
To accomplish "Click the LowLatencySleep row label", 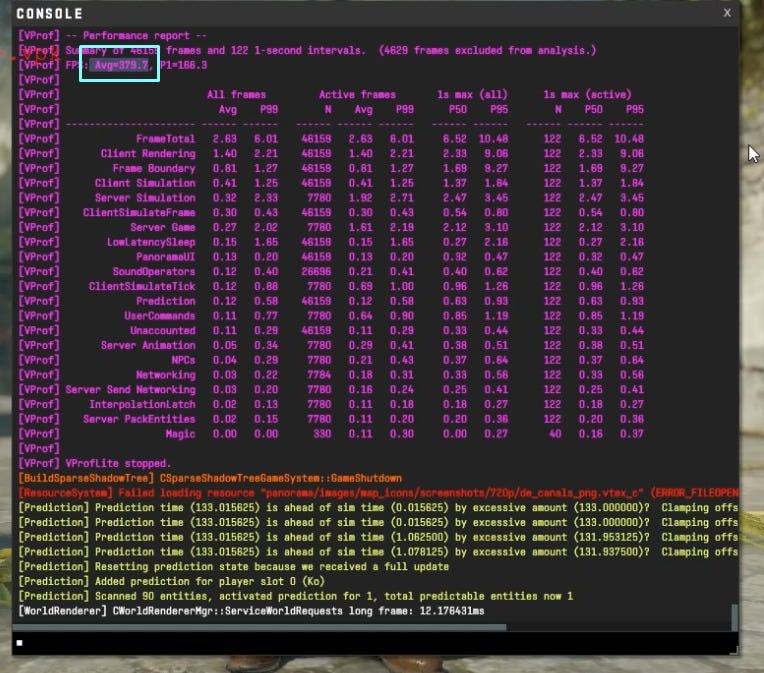I will tap(151, 242).
